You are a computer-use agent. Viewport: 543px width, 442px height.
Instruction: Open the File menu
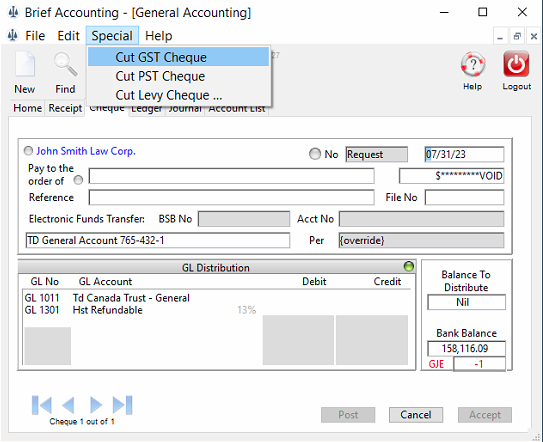(35, 36)
